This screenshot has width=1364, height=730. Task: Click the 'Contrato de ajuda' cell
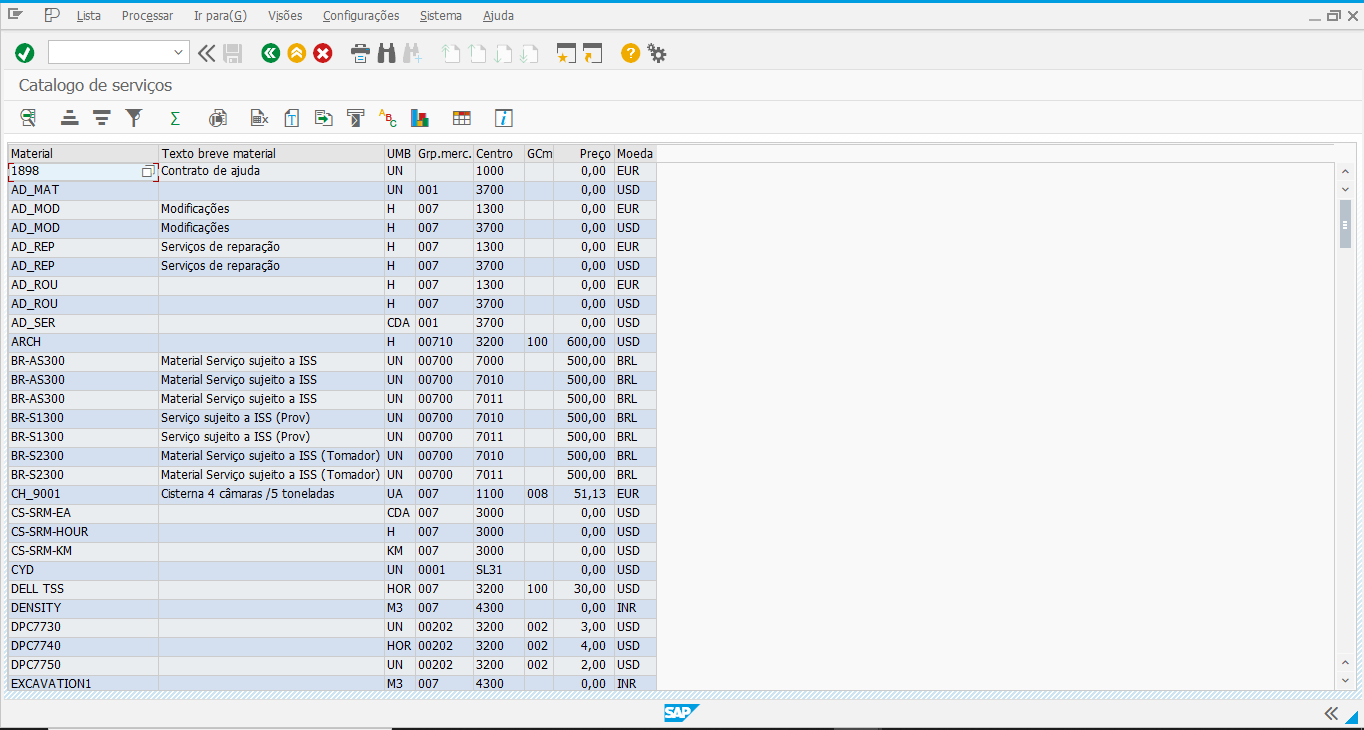(x=271, y=171)
